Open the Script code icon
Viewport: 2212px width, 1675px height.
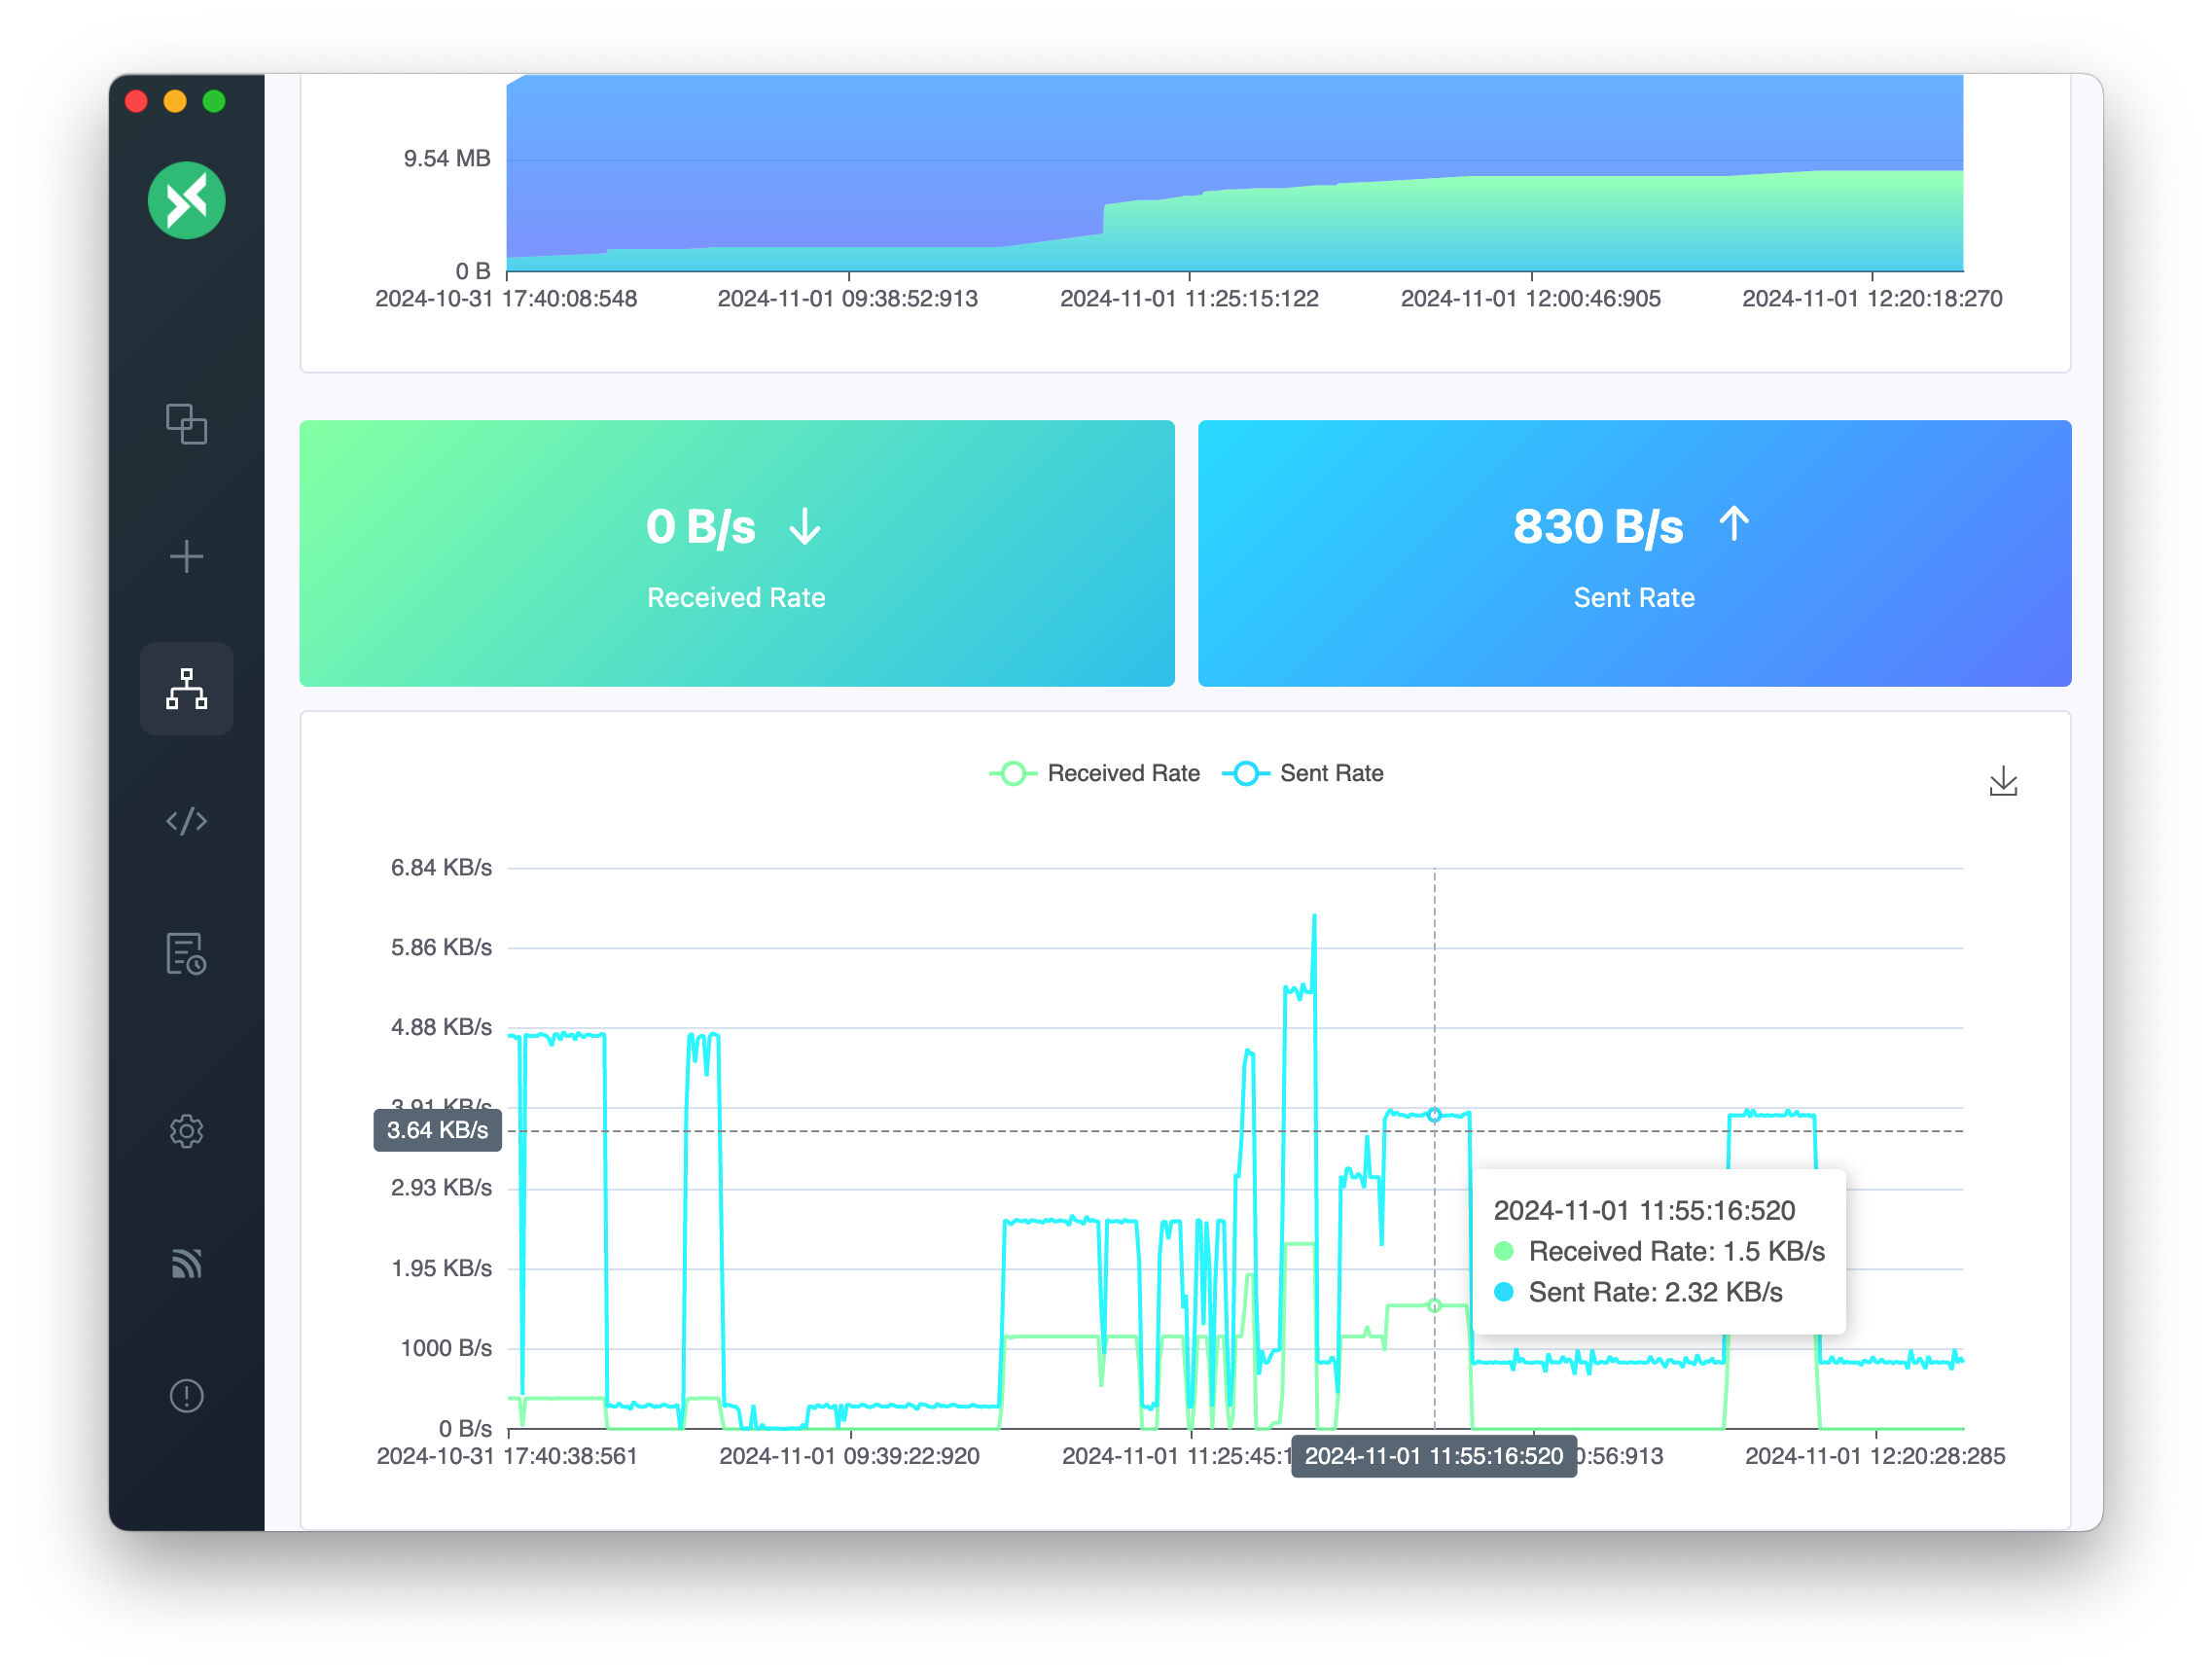pyautogui.click(x=187, y=821)
